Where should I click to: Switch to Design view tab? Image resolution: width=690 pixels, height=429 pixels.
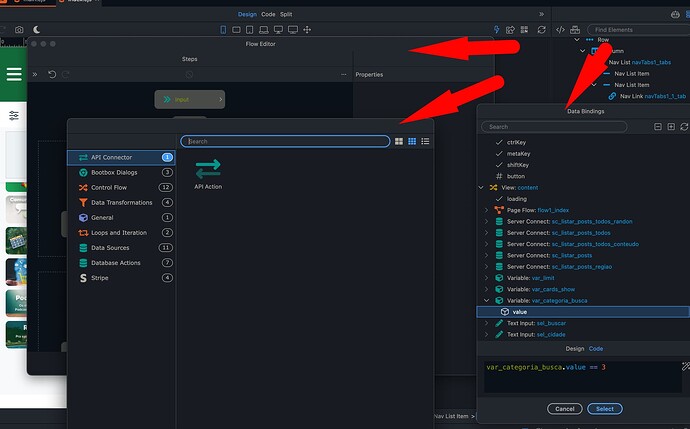(x=247, y=14)
